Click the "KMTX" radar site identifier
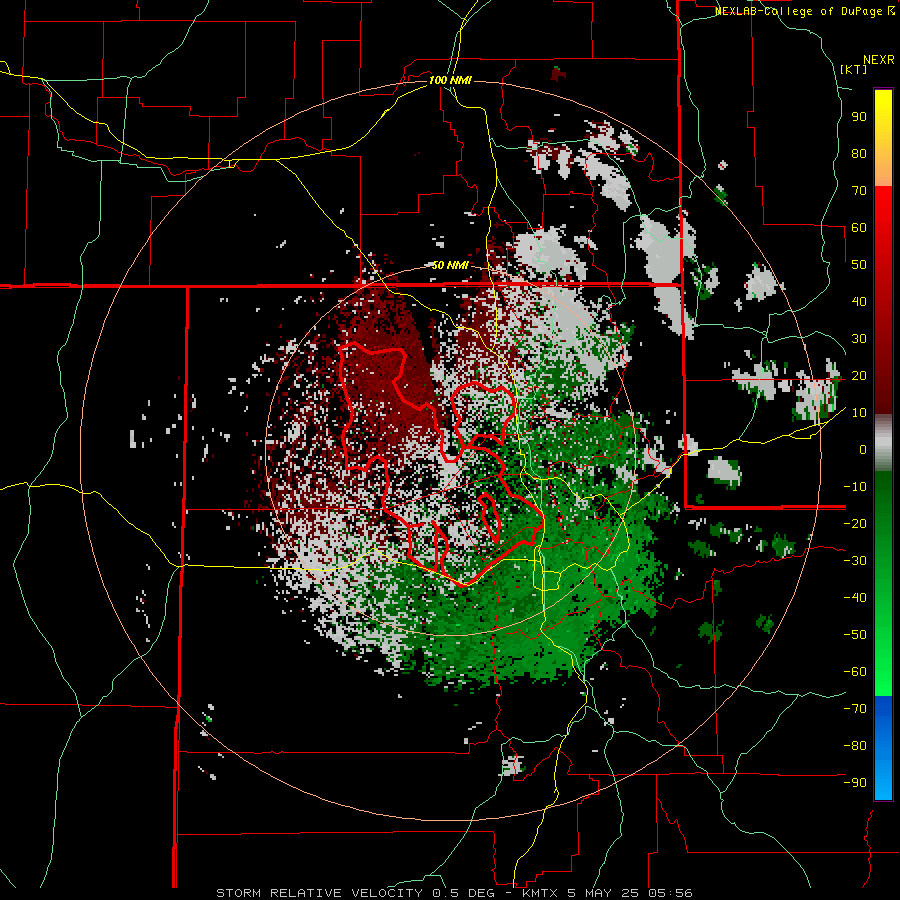900x900 pixels. 541,893
